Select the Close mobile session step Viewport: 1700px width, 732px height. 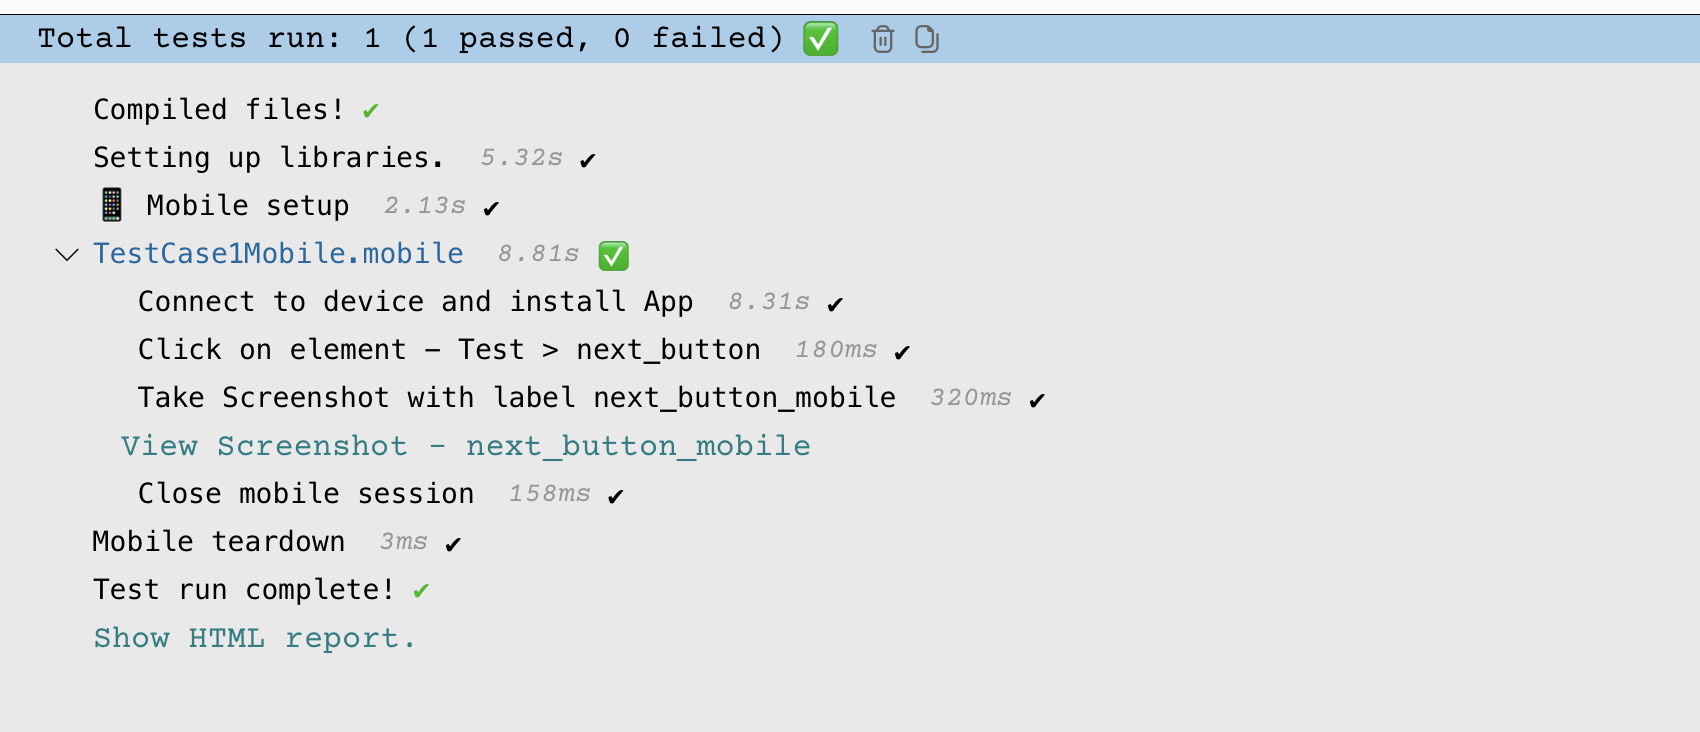(x=306, y=494)
